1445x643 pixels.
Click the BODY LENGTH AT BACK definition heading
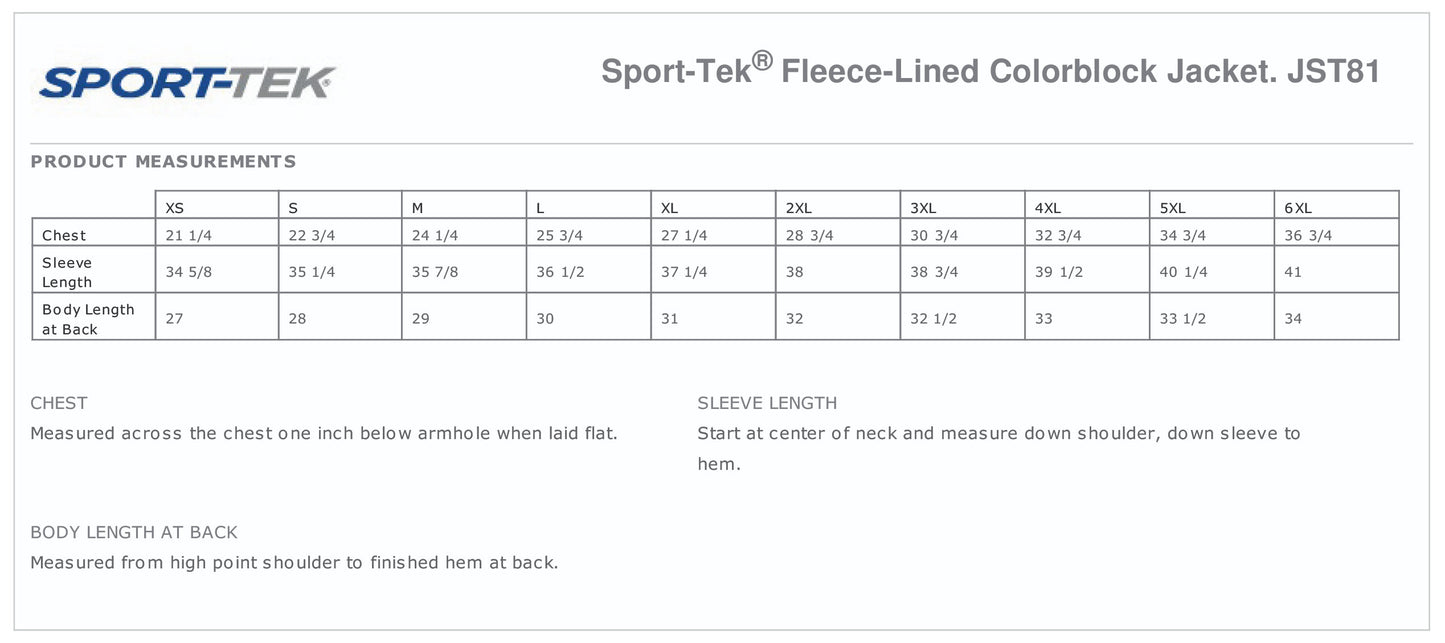[134, 532]
